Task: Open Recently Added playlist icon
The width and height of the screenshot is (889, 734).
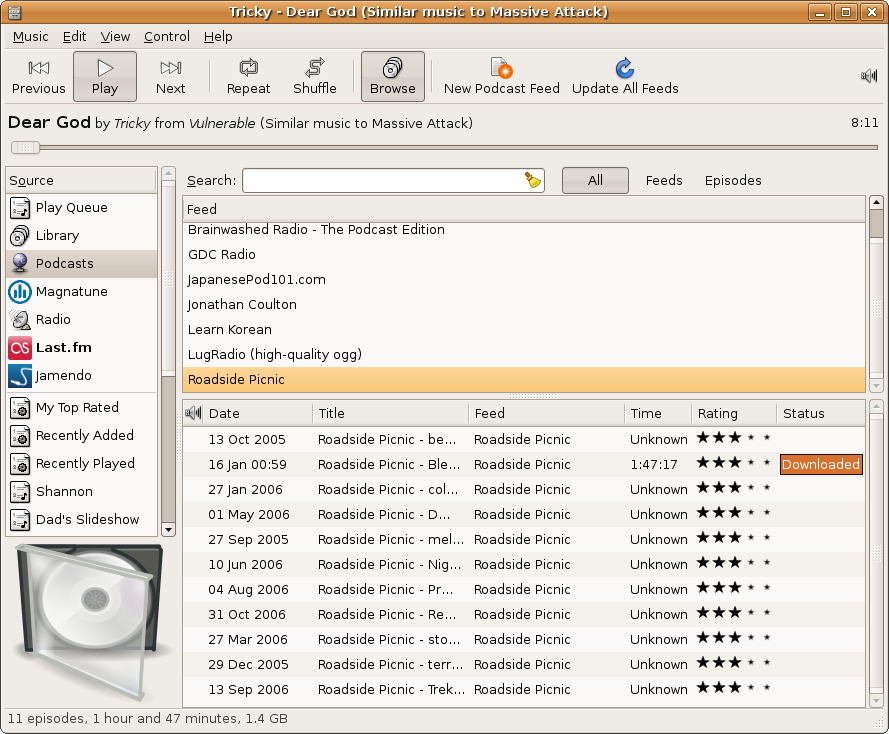Action: point(20,436)
